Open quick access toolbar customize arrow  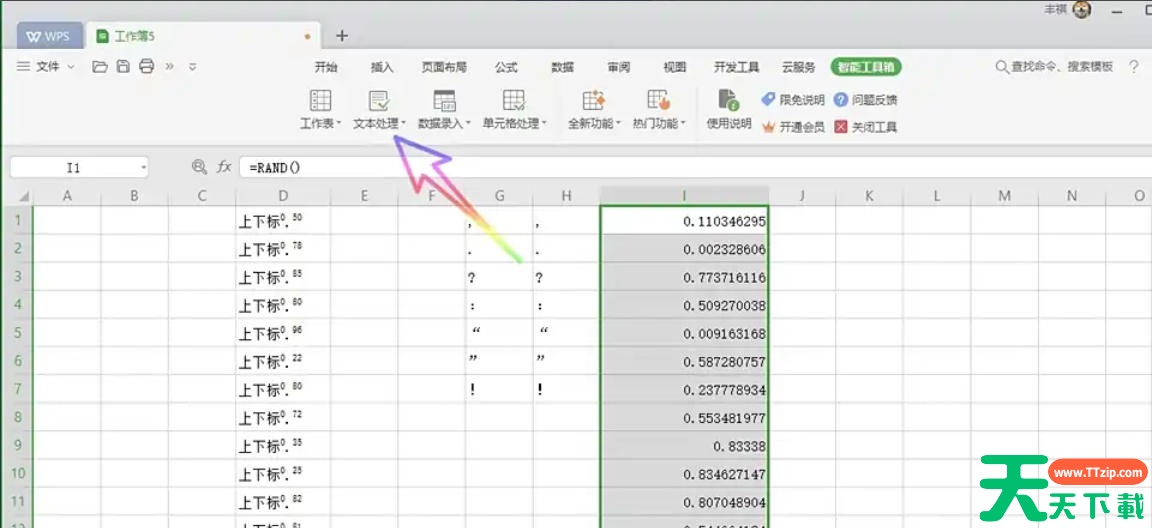tap(192, 67)
